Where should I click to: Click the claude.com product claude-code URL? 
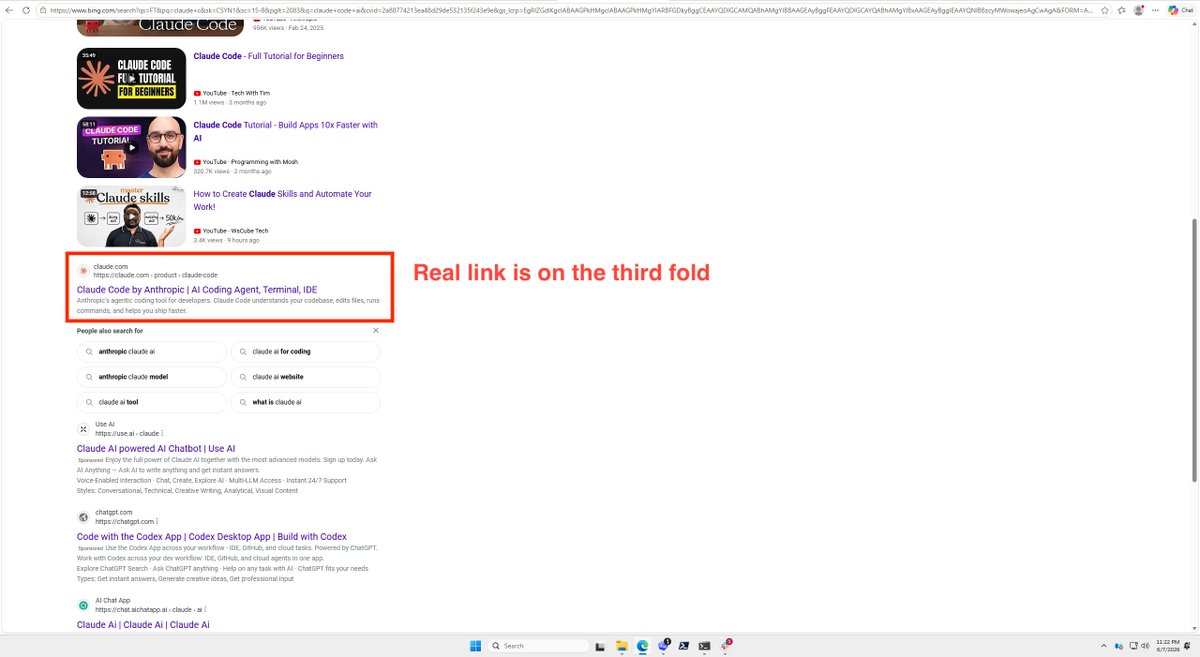coord(156,275)
